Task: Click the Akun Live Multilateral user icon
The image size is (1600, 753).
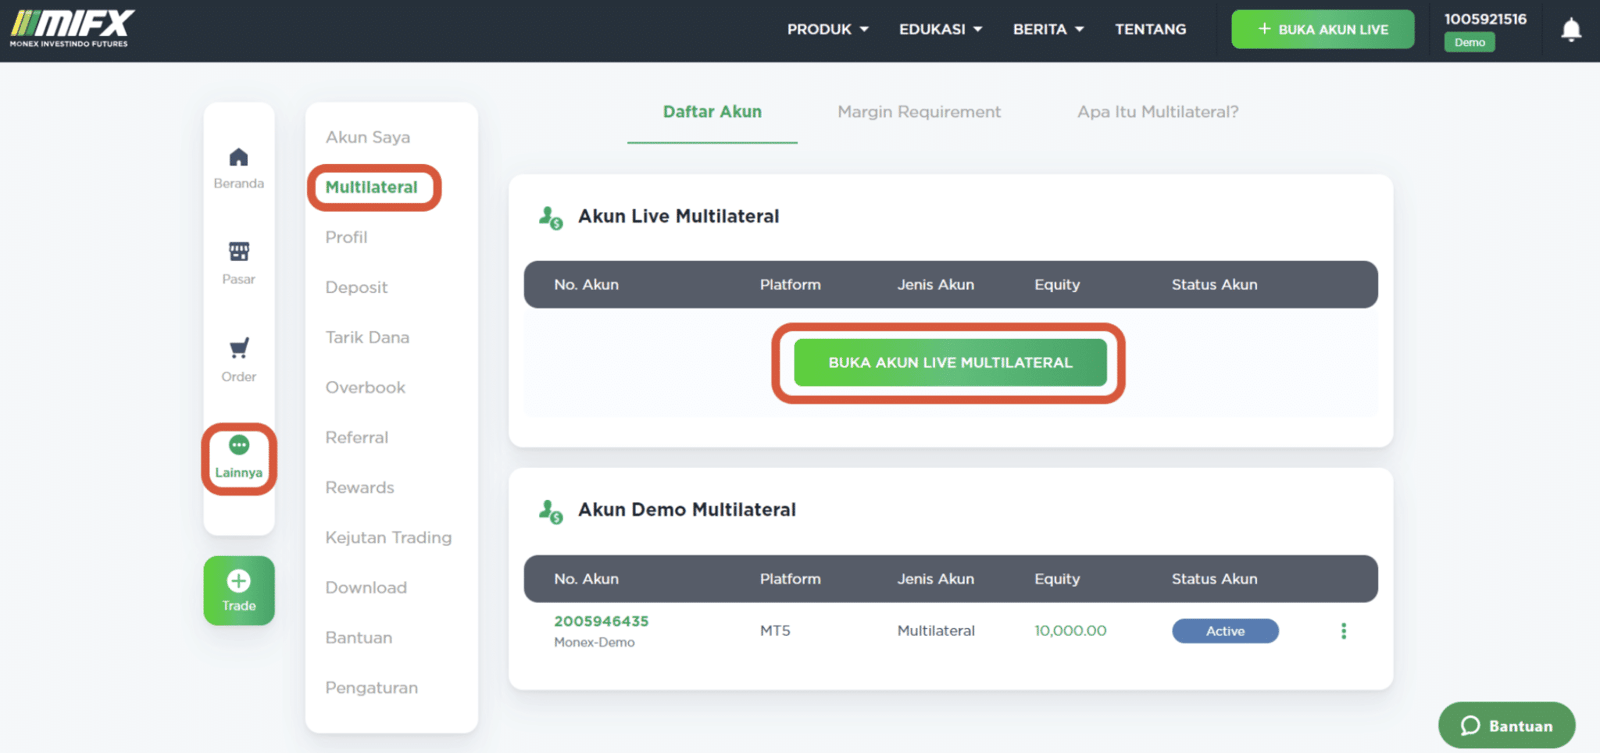Action: tap(550, 217)
